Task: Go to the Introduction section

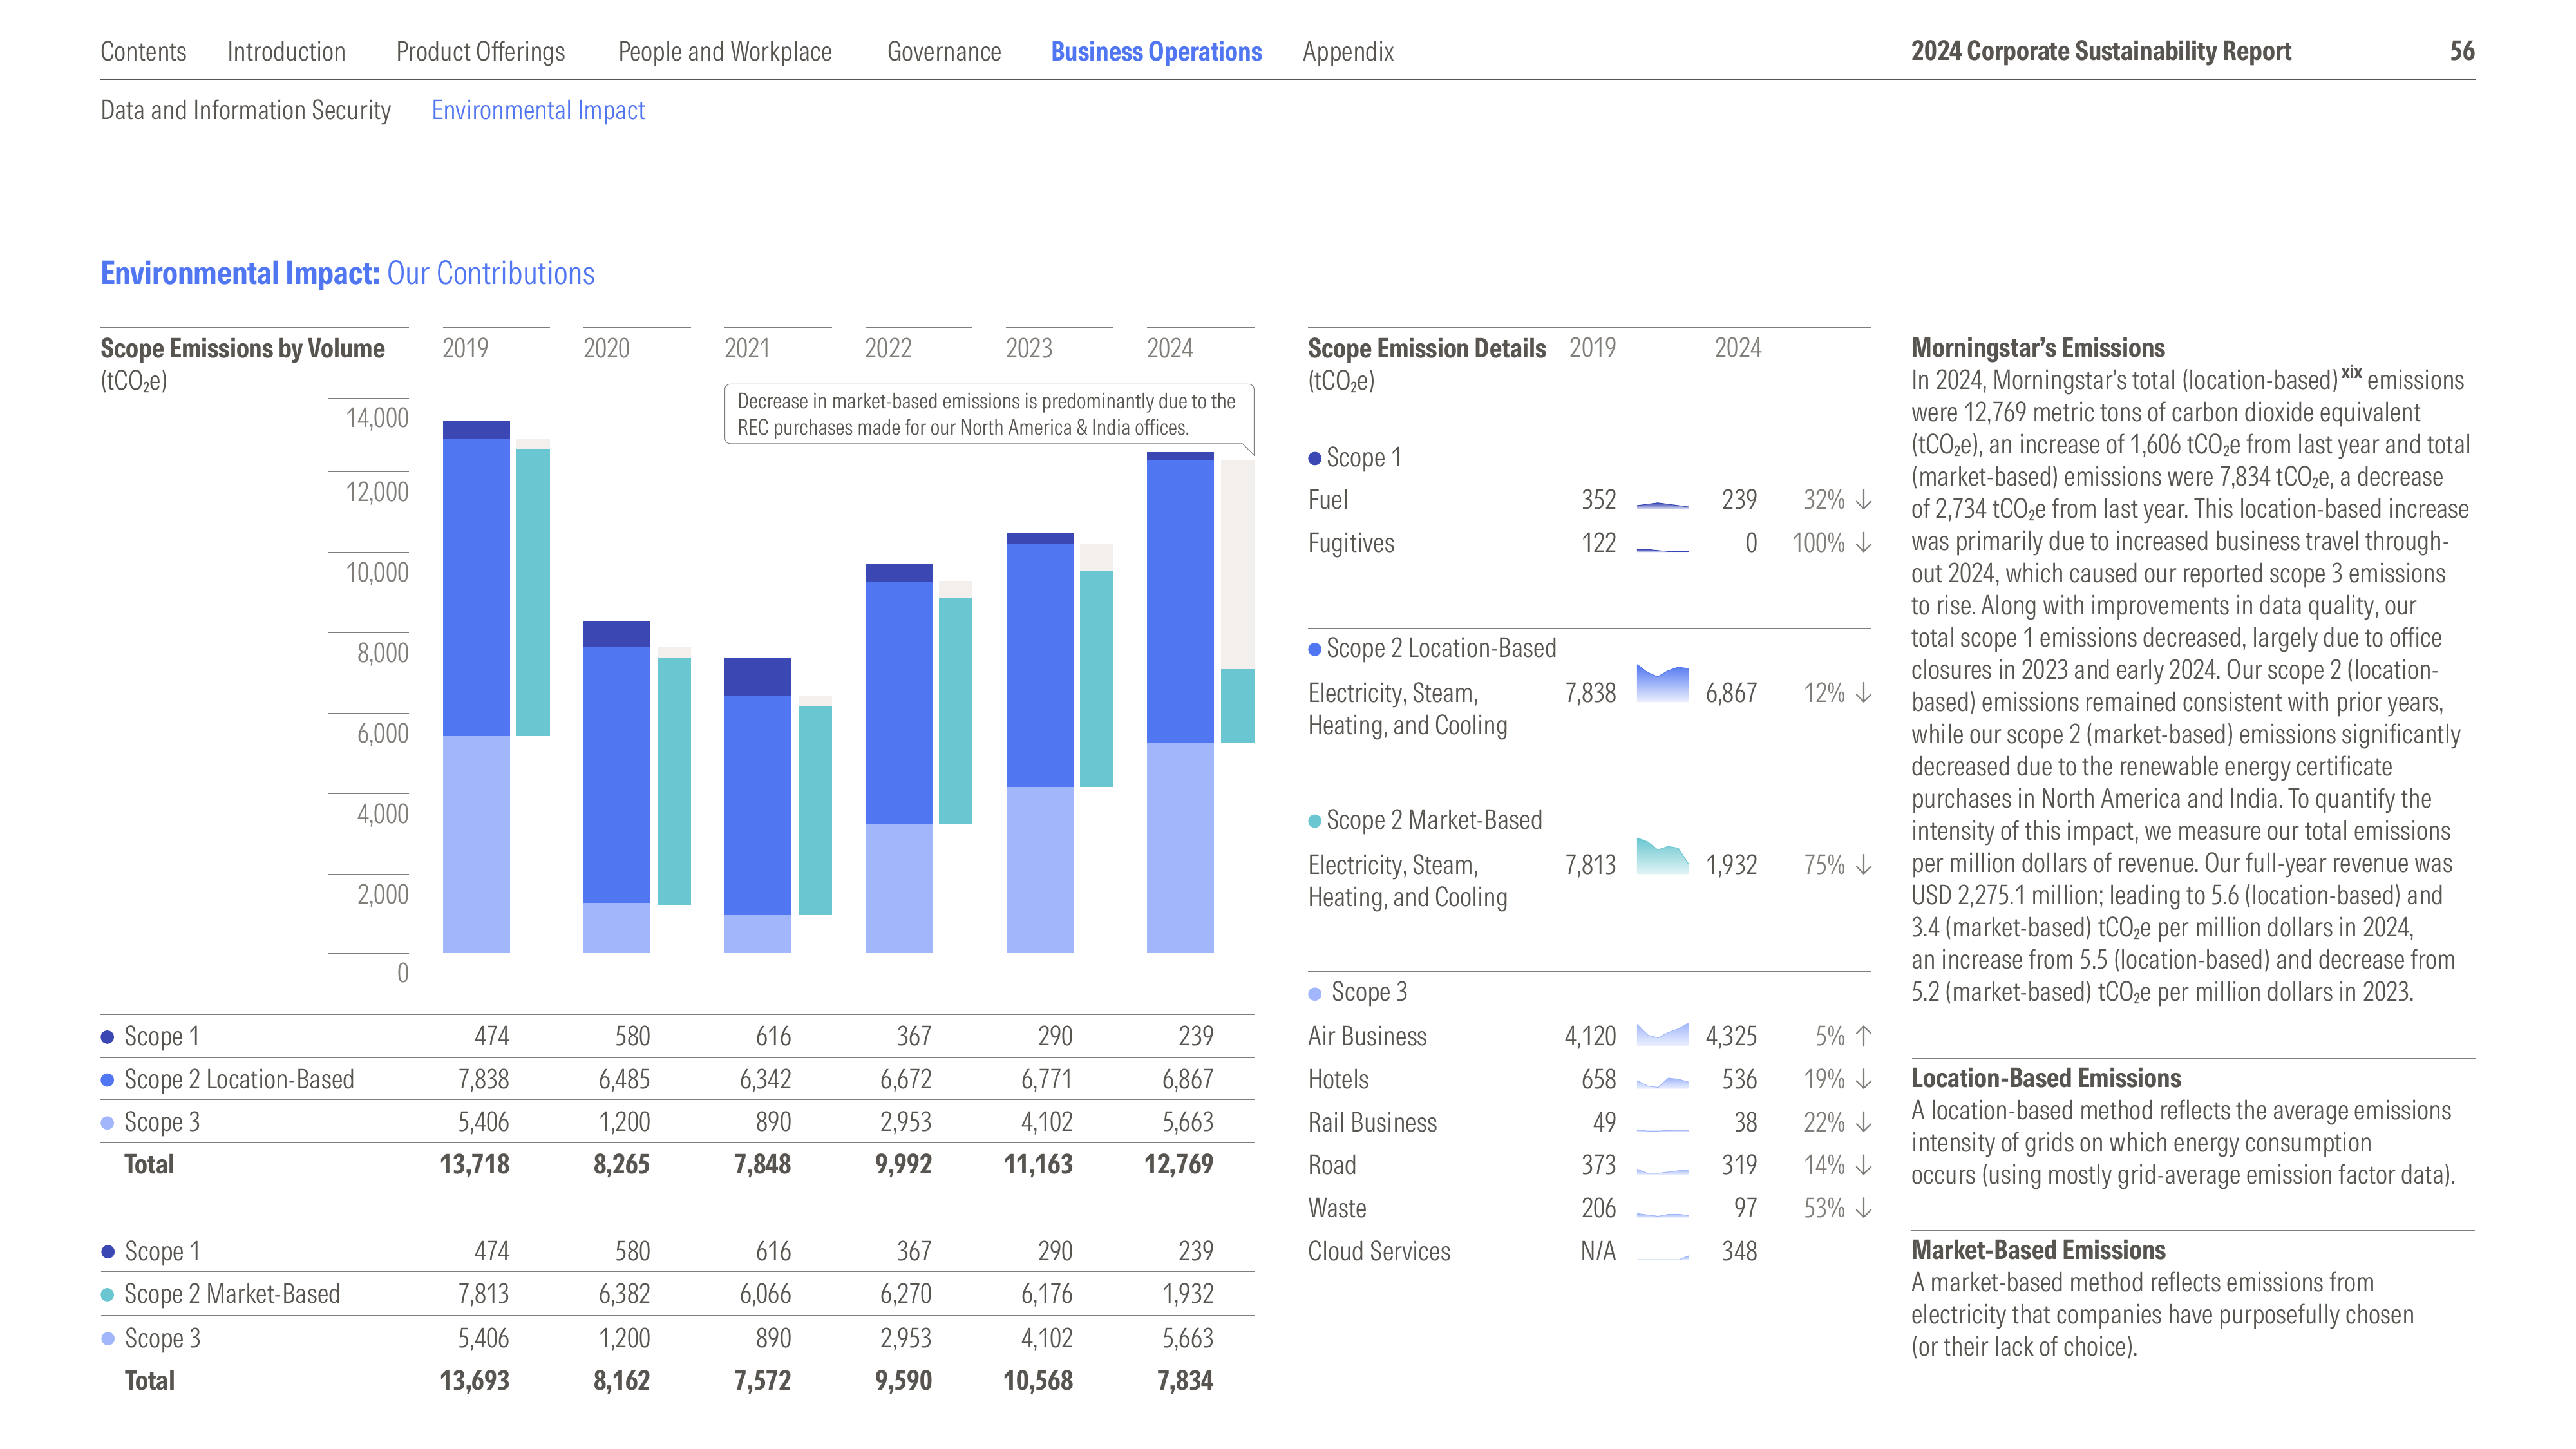Action: point(286,51)
